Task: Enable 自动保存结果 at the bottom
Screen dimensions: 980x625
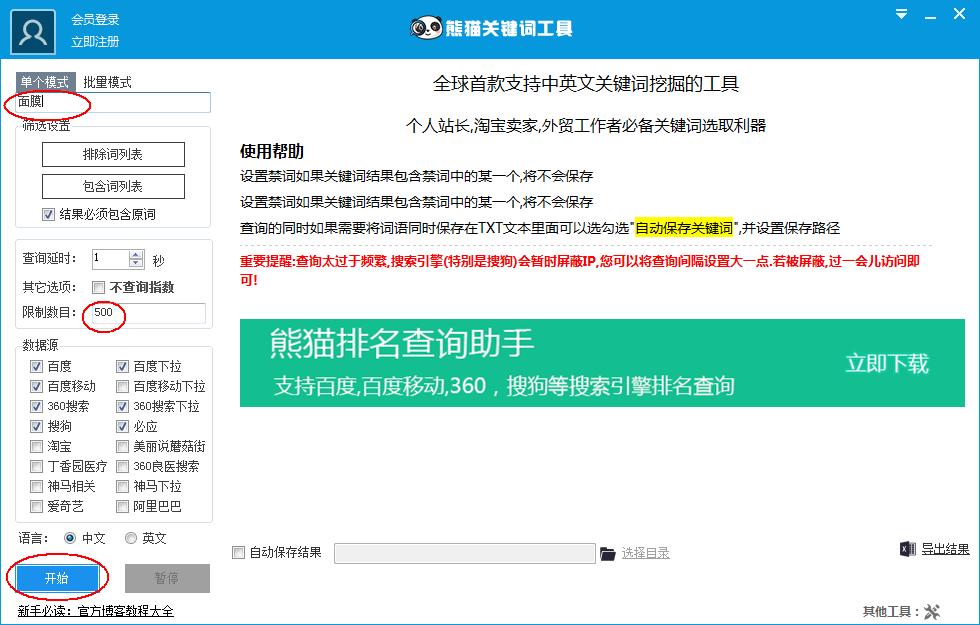Action: [x=239, y=552]
